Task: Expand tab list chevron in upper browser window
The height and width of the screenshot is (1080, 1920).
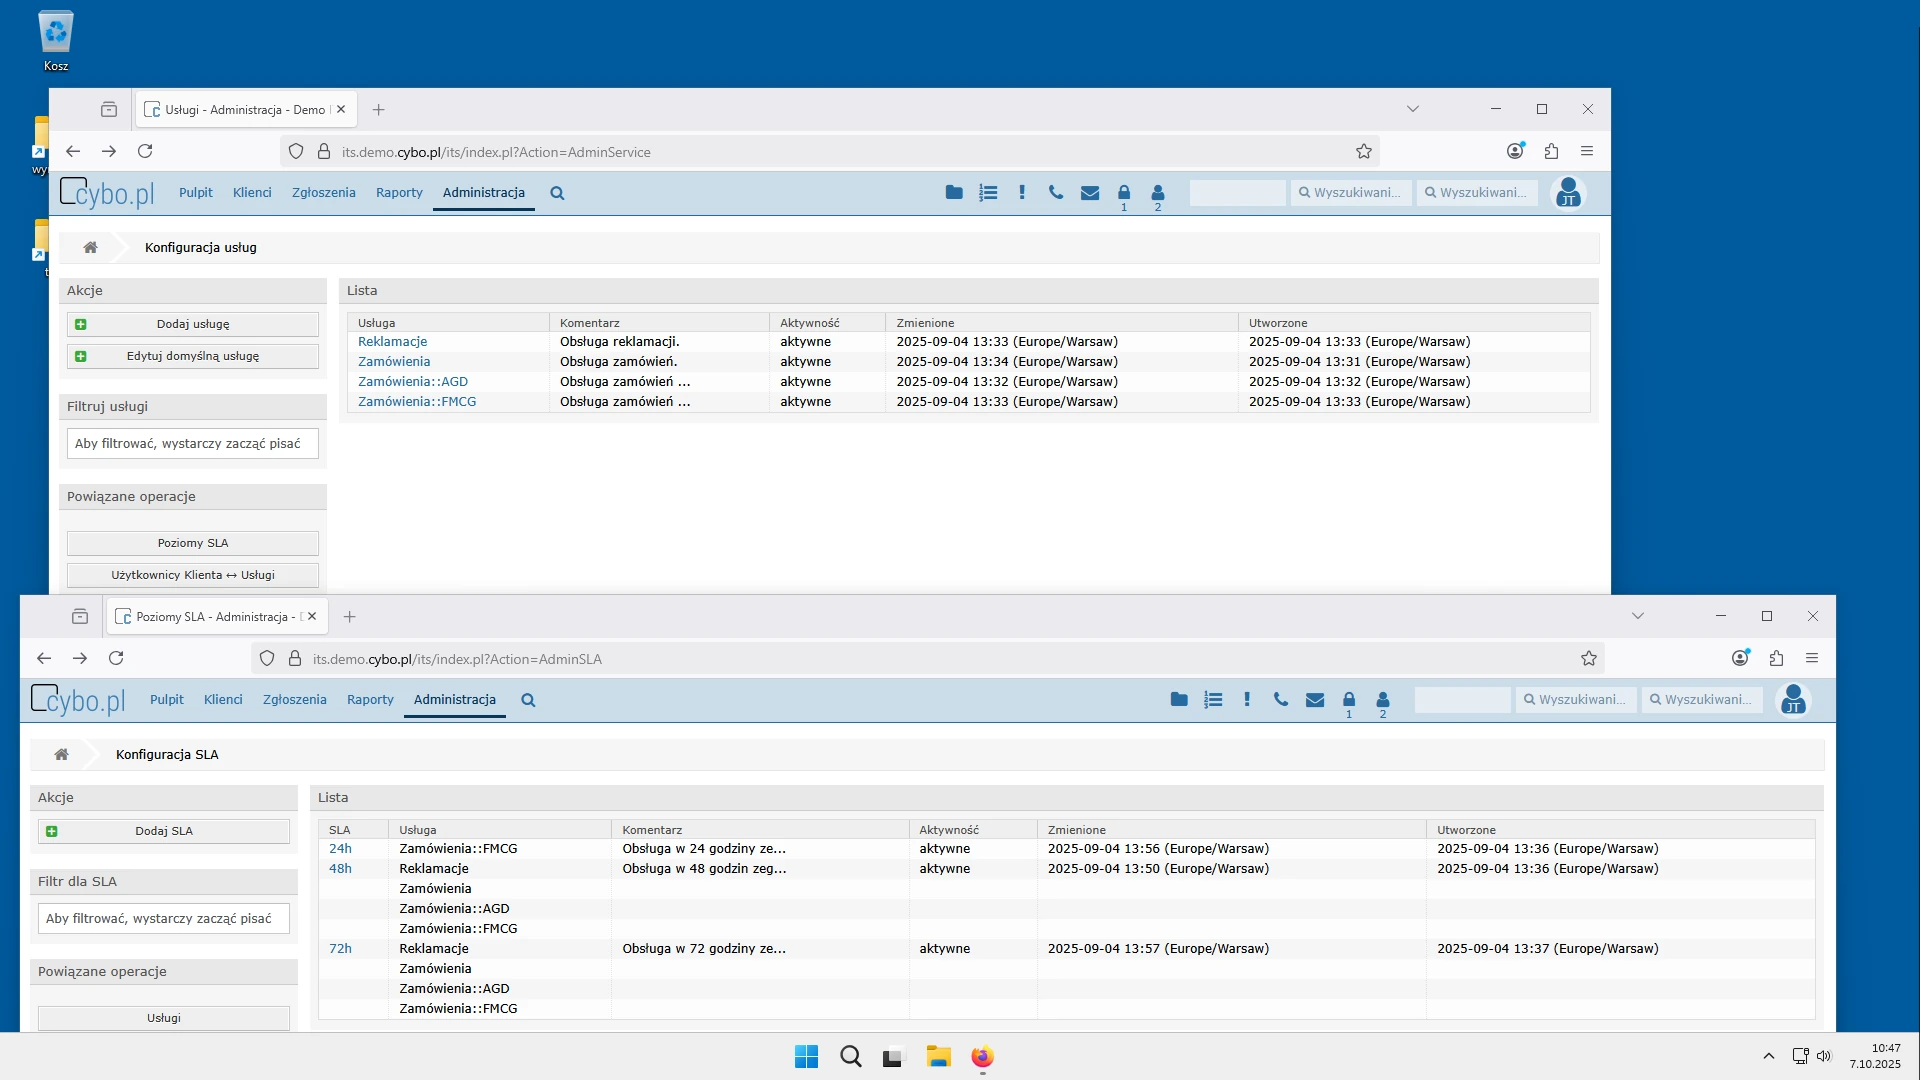Action: pos(1413,109)
